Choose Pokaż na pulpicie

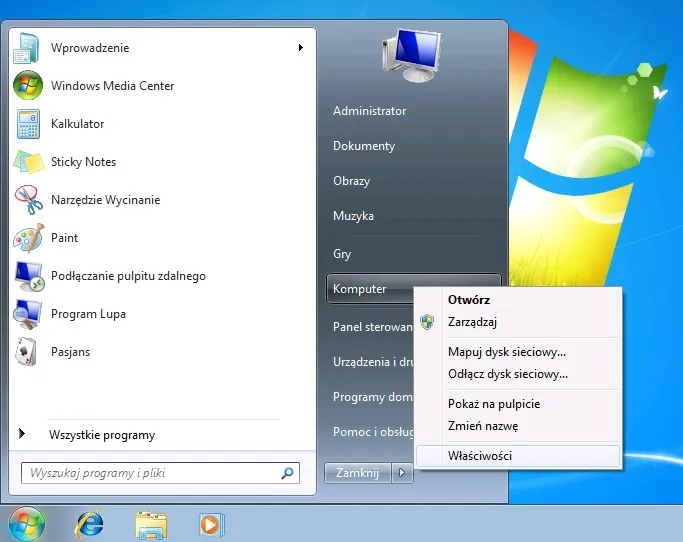tap(494, 404)
